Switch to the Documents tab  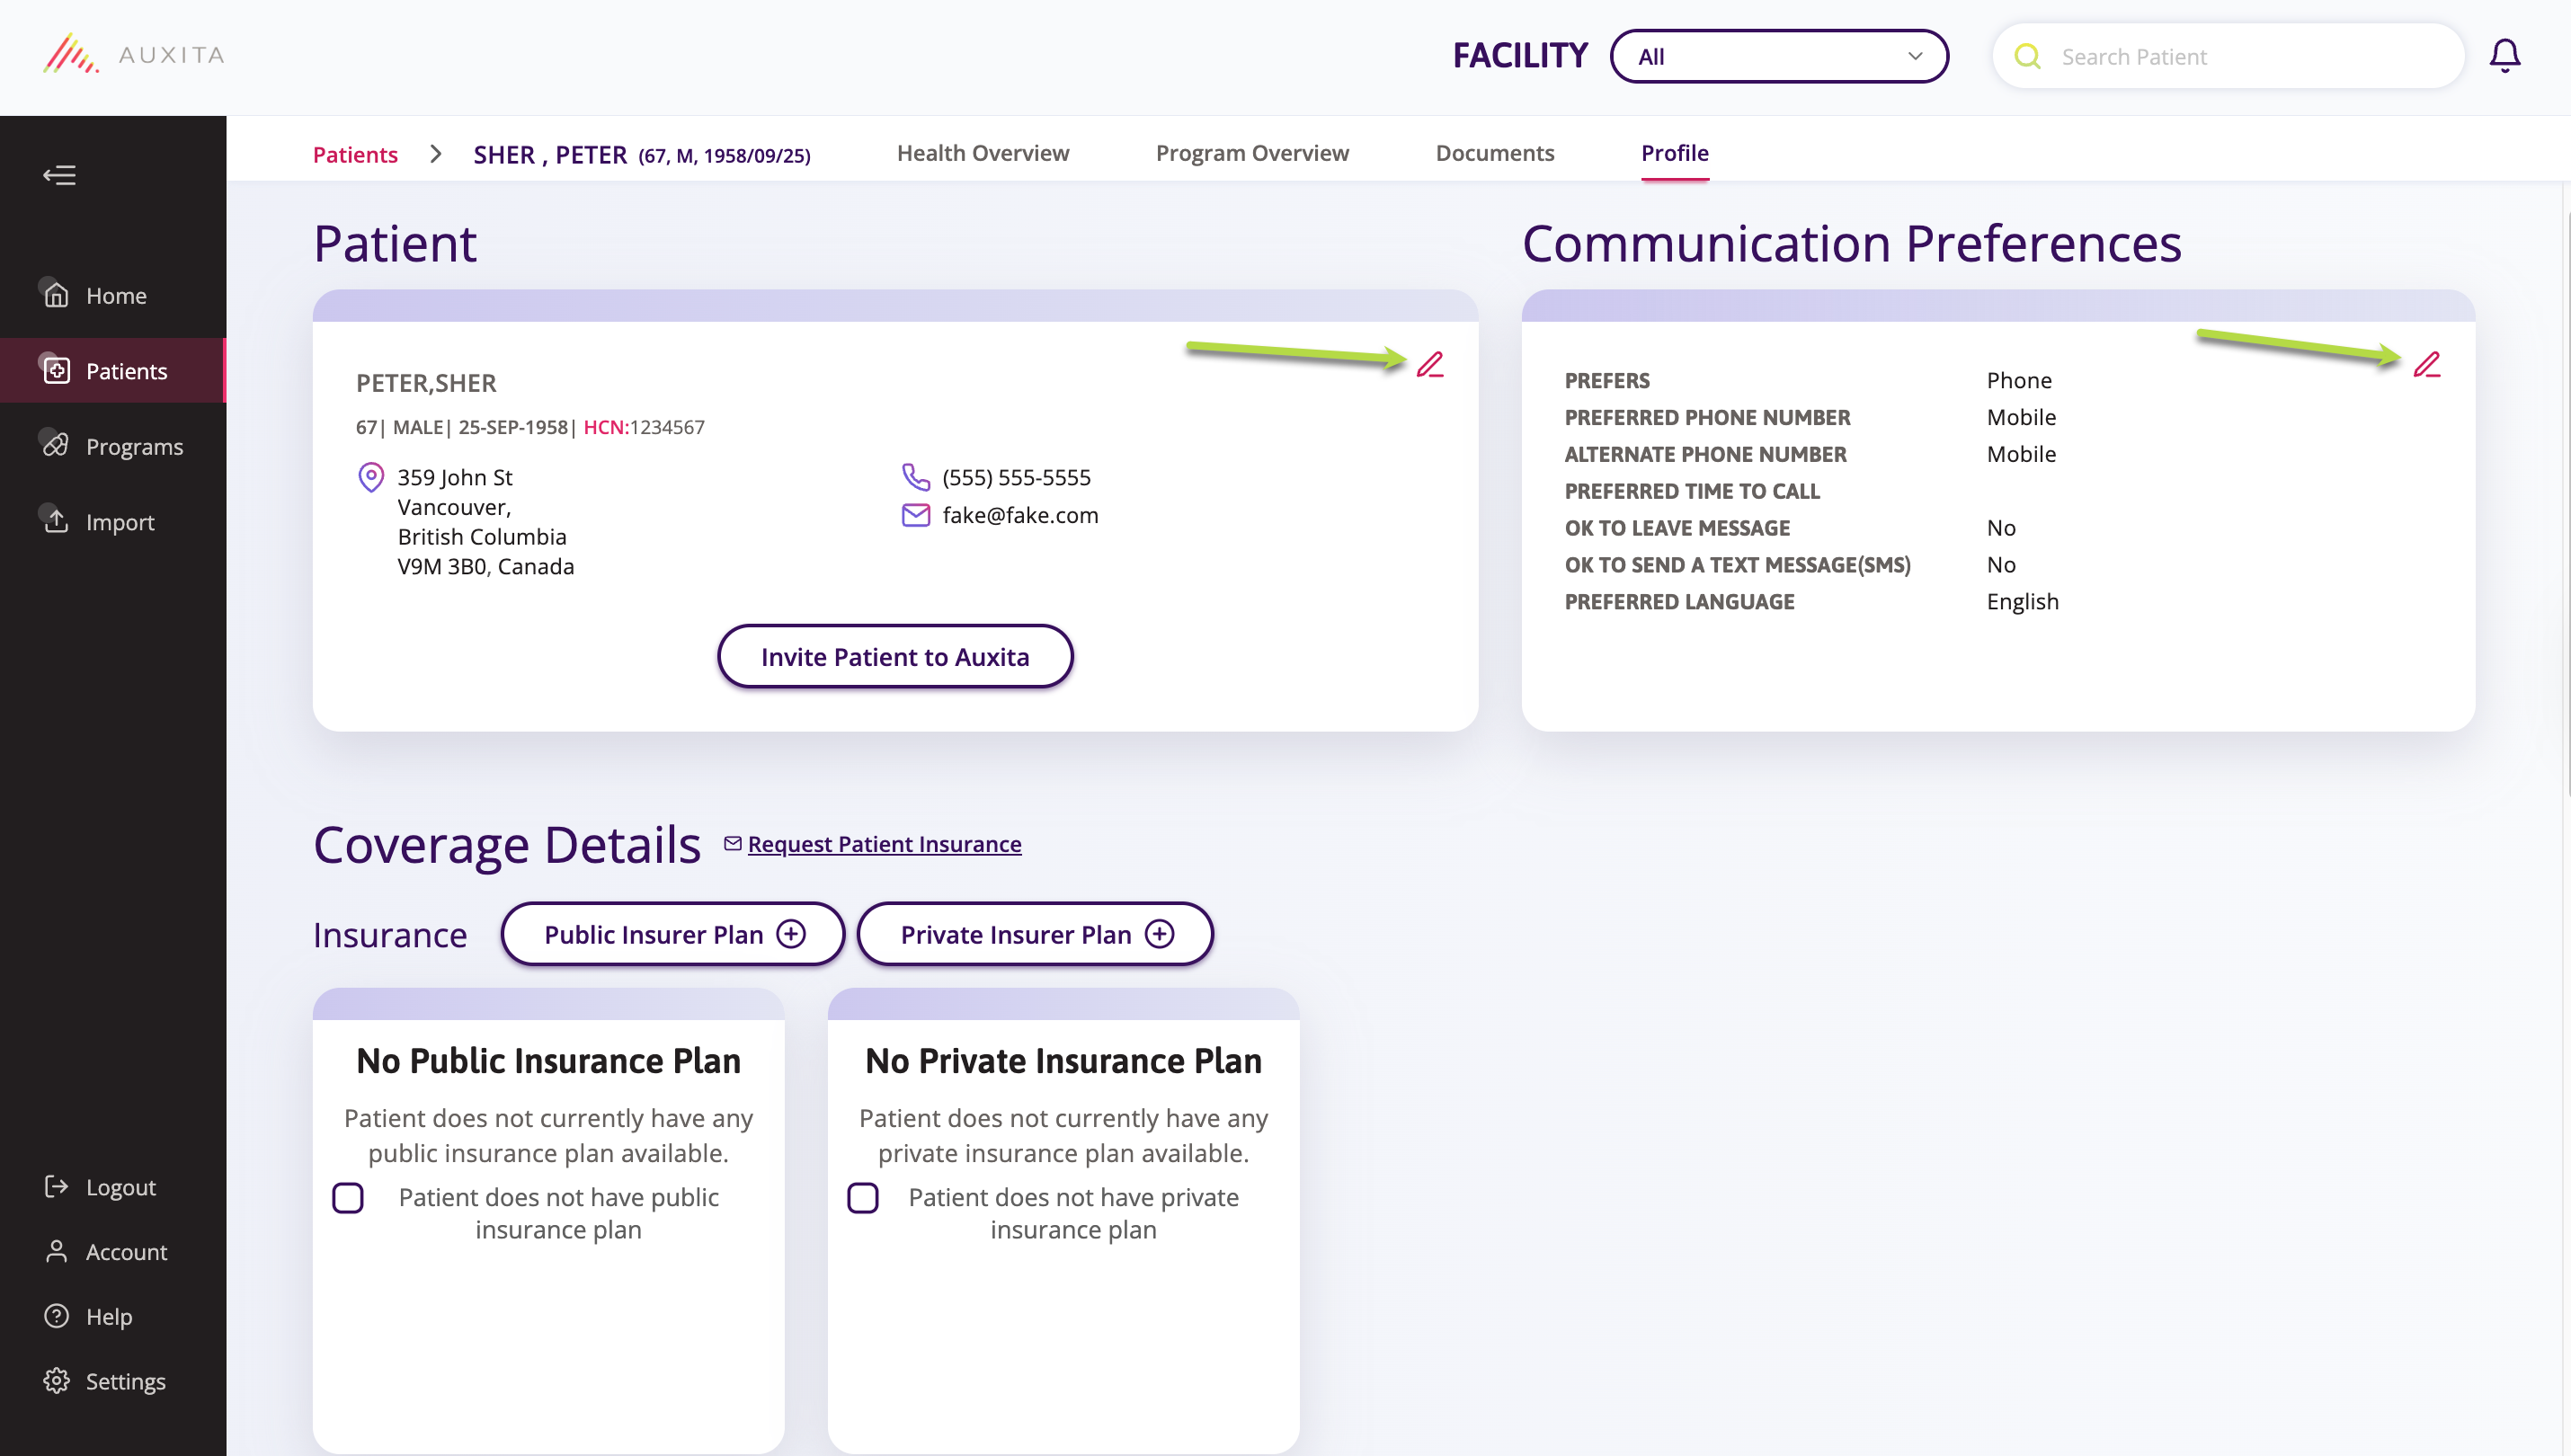coord(1494,153)
